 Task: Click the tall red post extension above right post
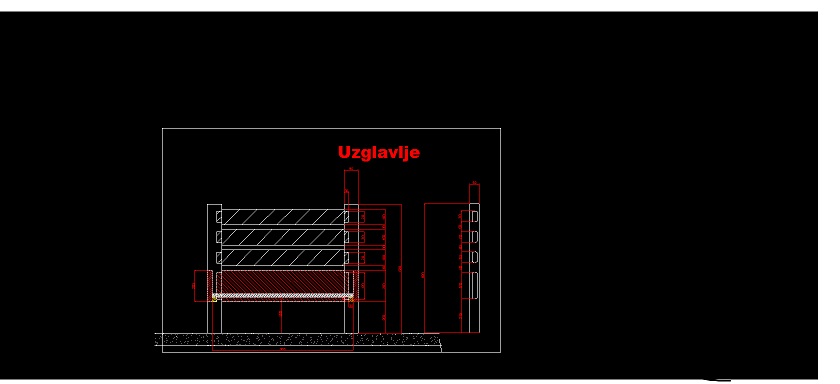click(351, 187)
